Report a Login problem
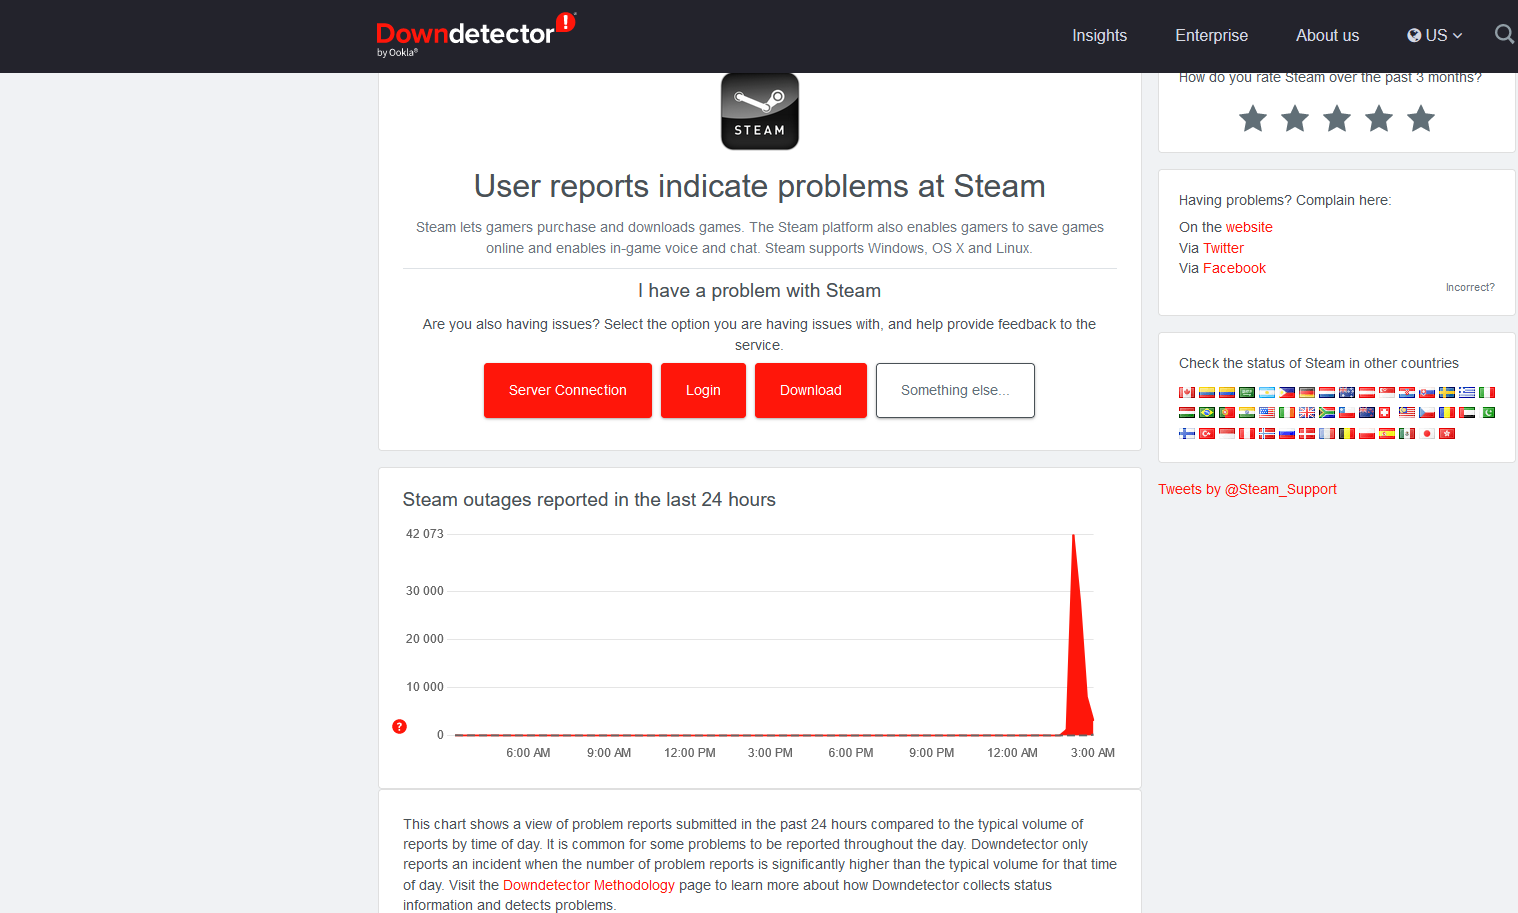Screen dimensions: 1518x913 point(703,390)
